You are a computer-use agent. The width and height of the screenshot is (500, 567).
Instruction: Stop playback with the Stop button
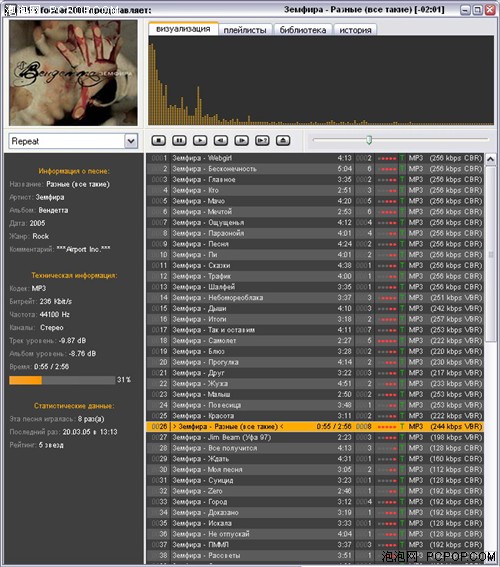[158, 140]
